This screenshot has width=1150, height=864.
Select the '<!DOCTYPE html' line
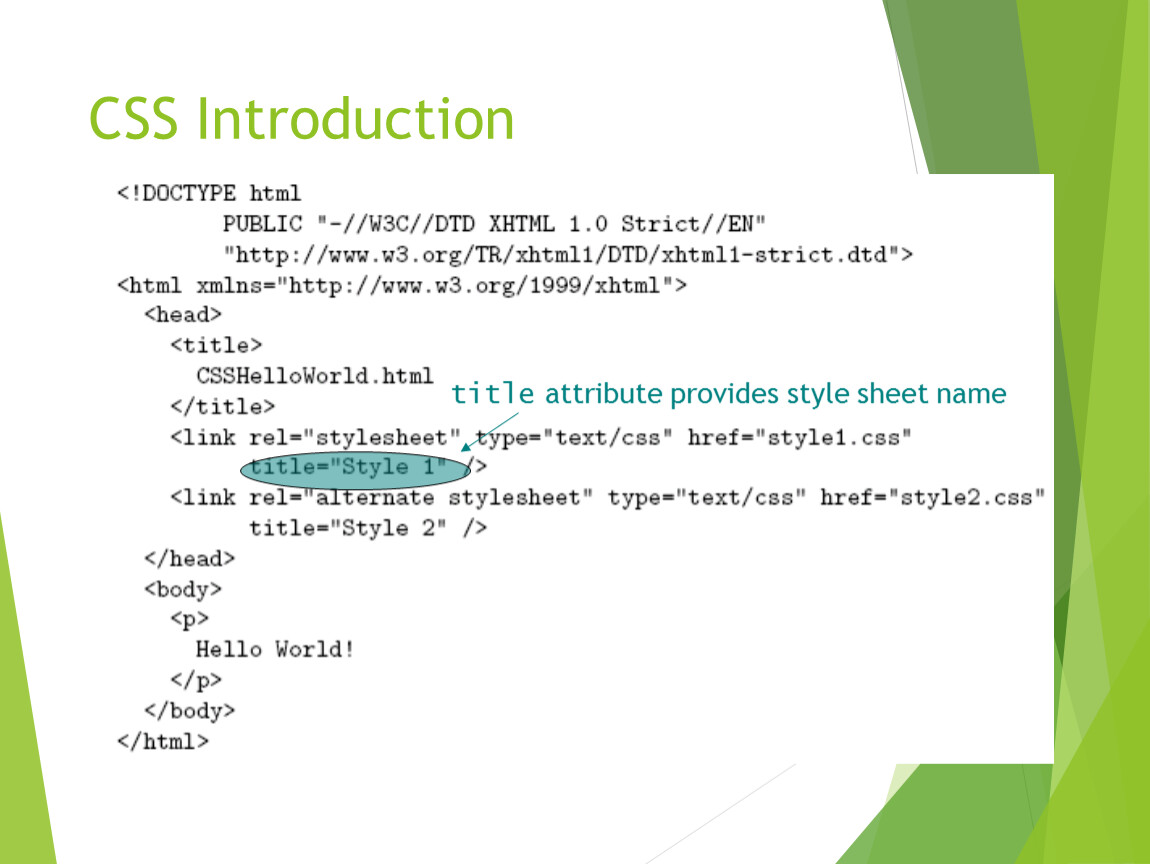click(209, 194)
